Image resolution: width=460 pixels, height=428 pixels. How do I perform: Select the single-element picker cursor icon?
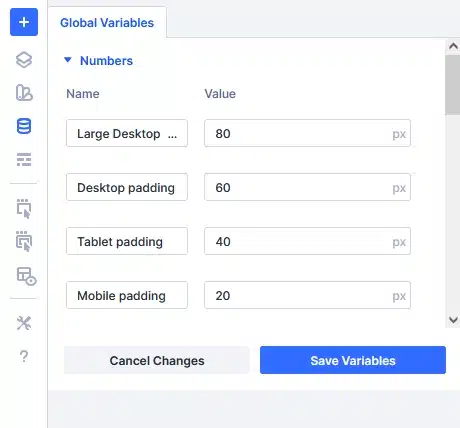pos(24,209)
